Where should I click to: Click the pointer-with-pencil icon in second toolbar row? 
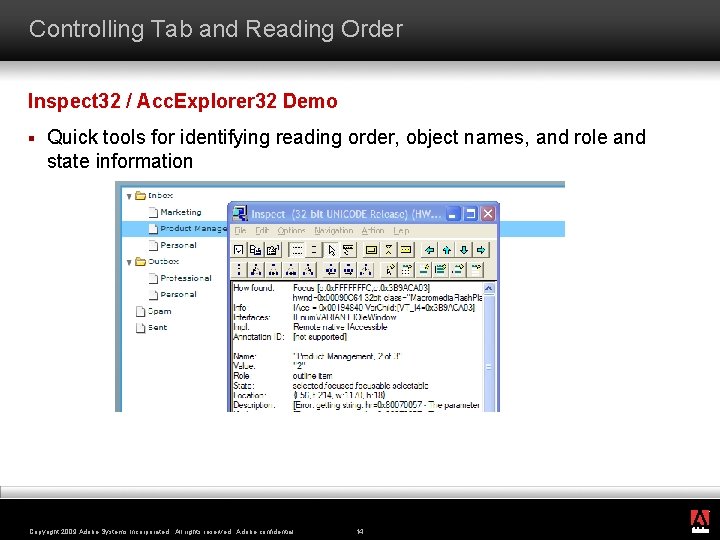[390, 270]
